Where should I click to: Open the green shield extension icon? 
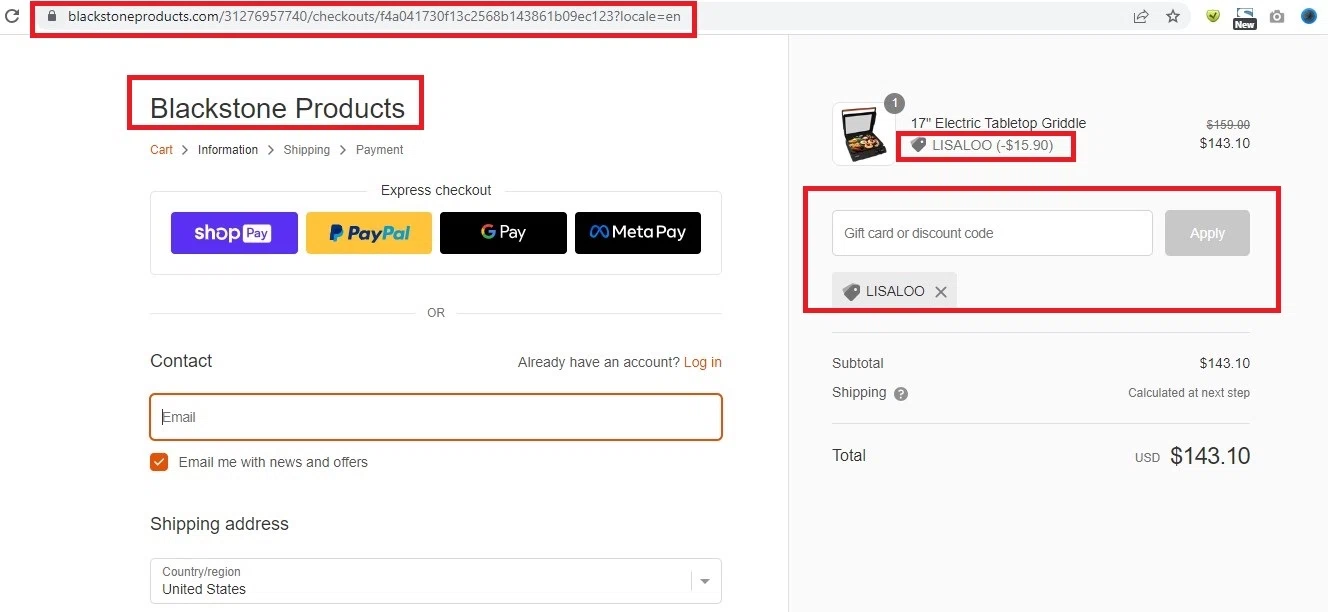(1213, 17)
